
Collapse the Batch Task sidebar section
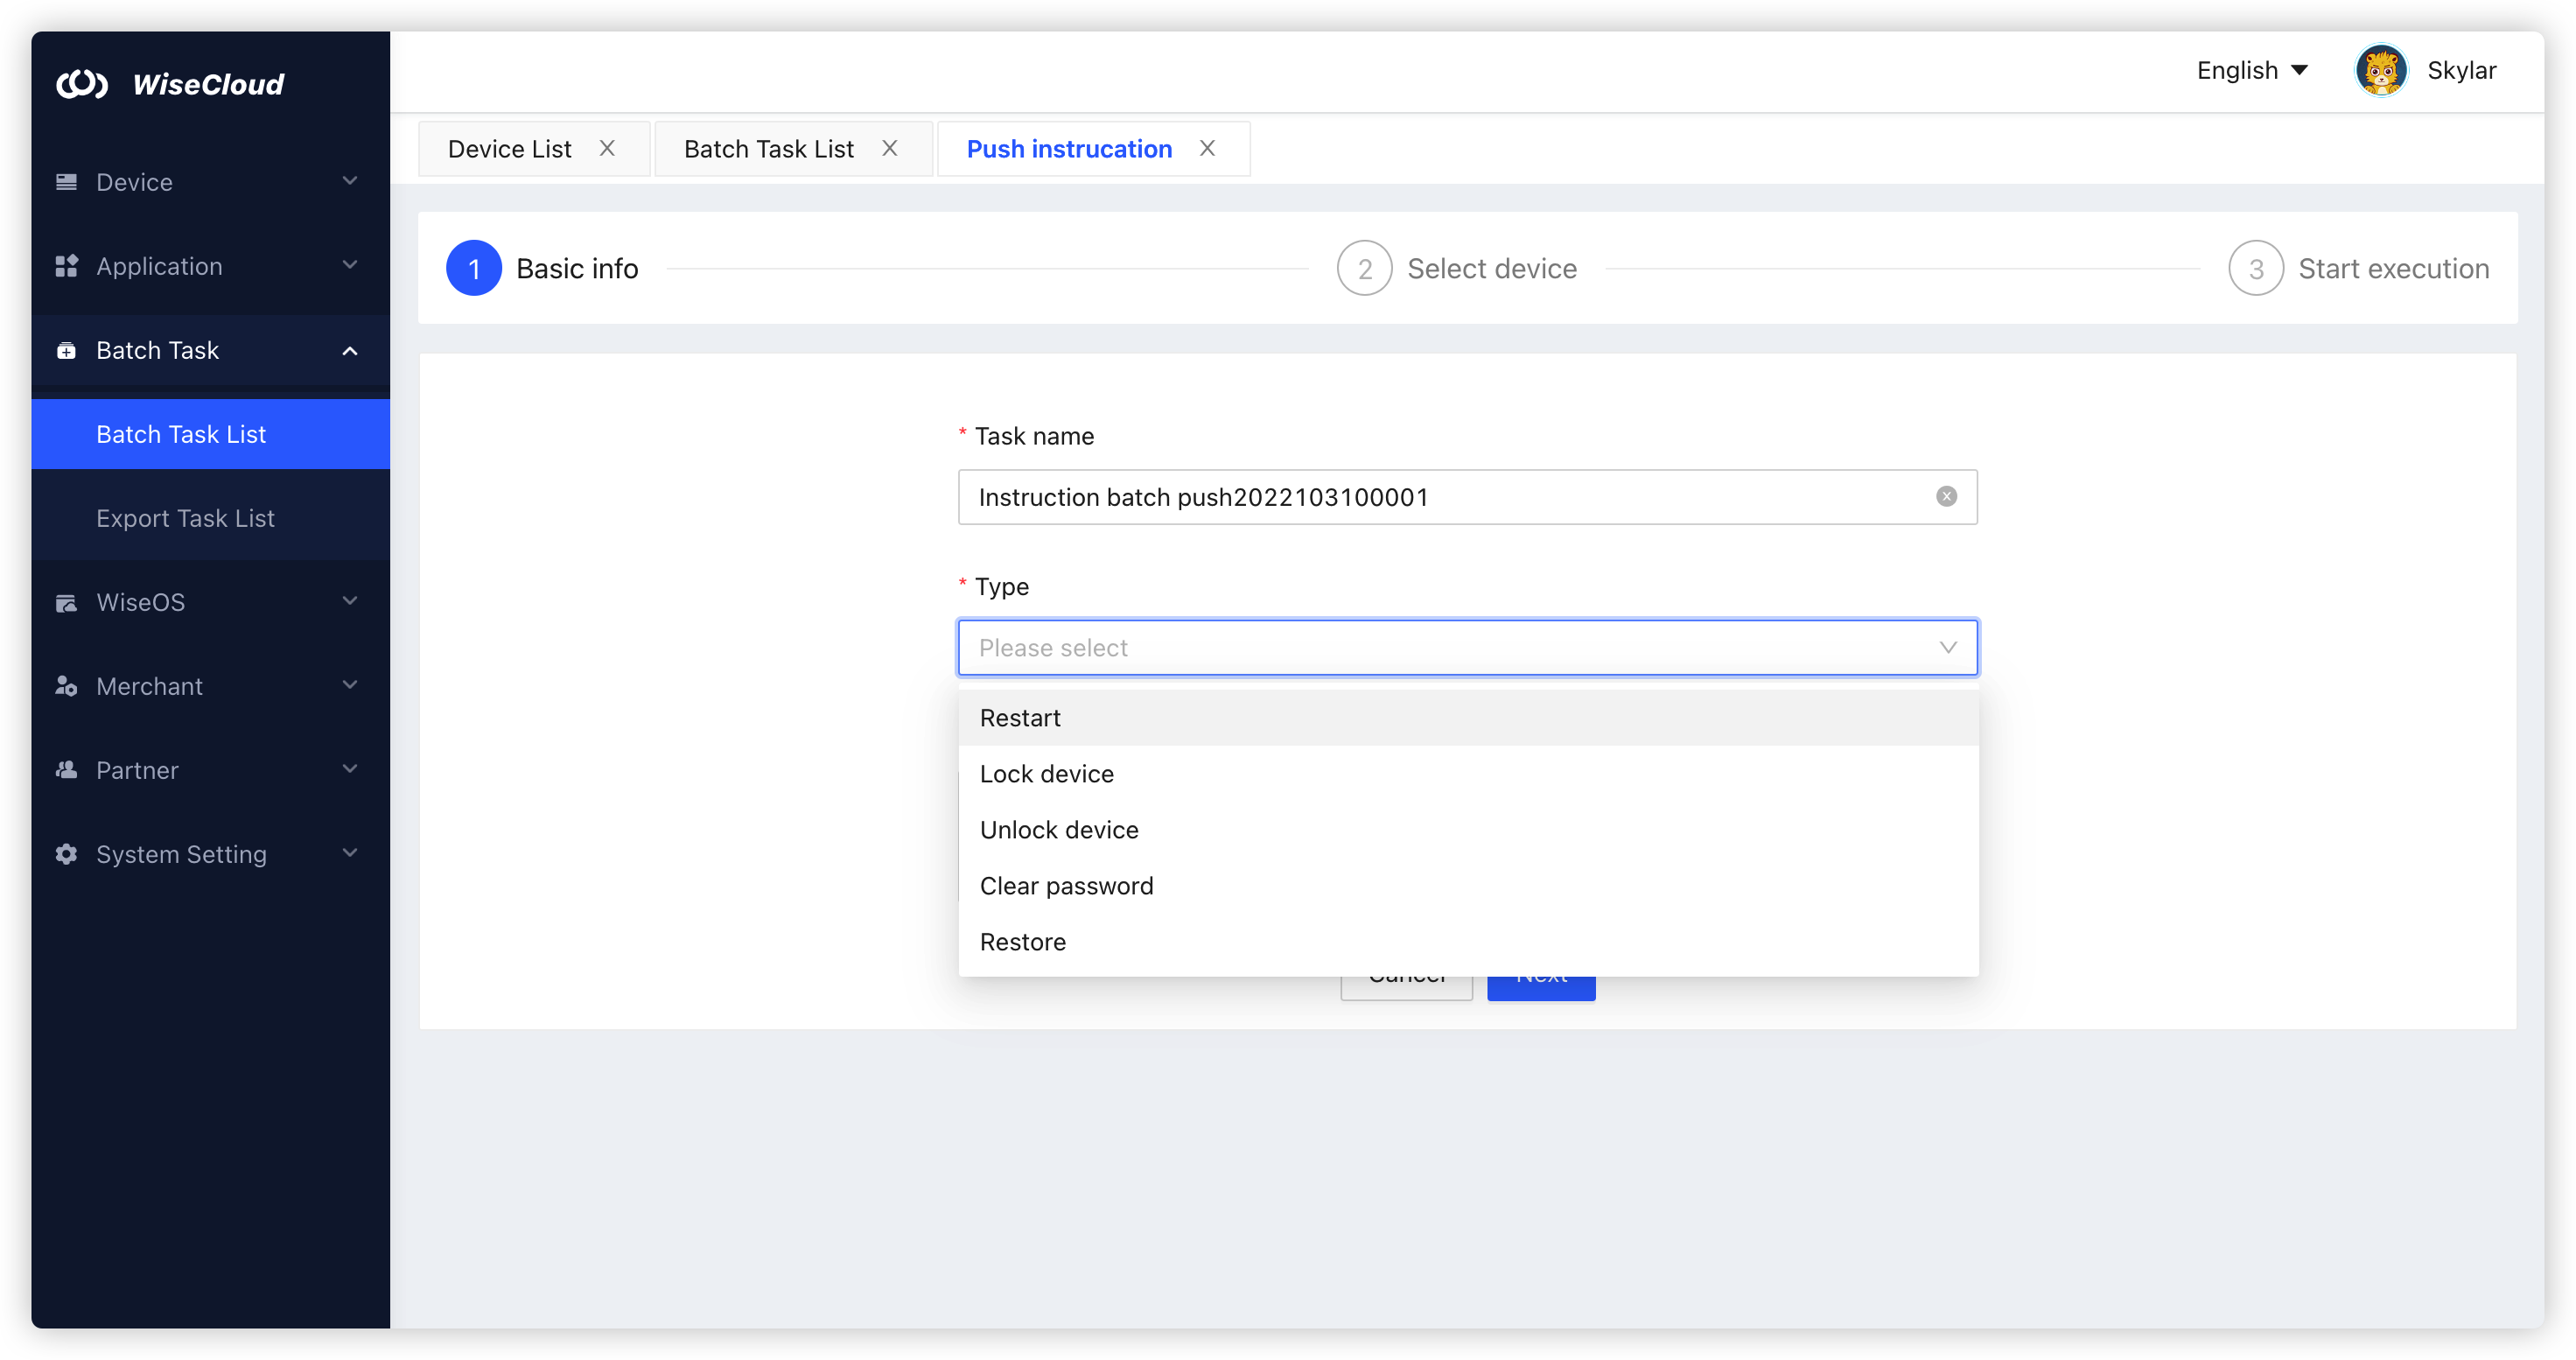tap(348, 350)
